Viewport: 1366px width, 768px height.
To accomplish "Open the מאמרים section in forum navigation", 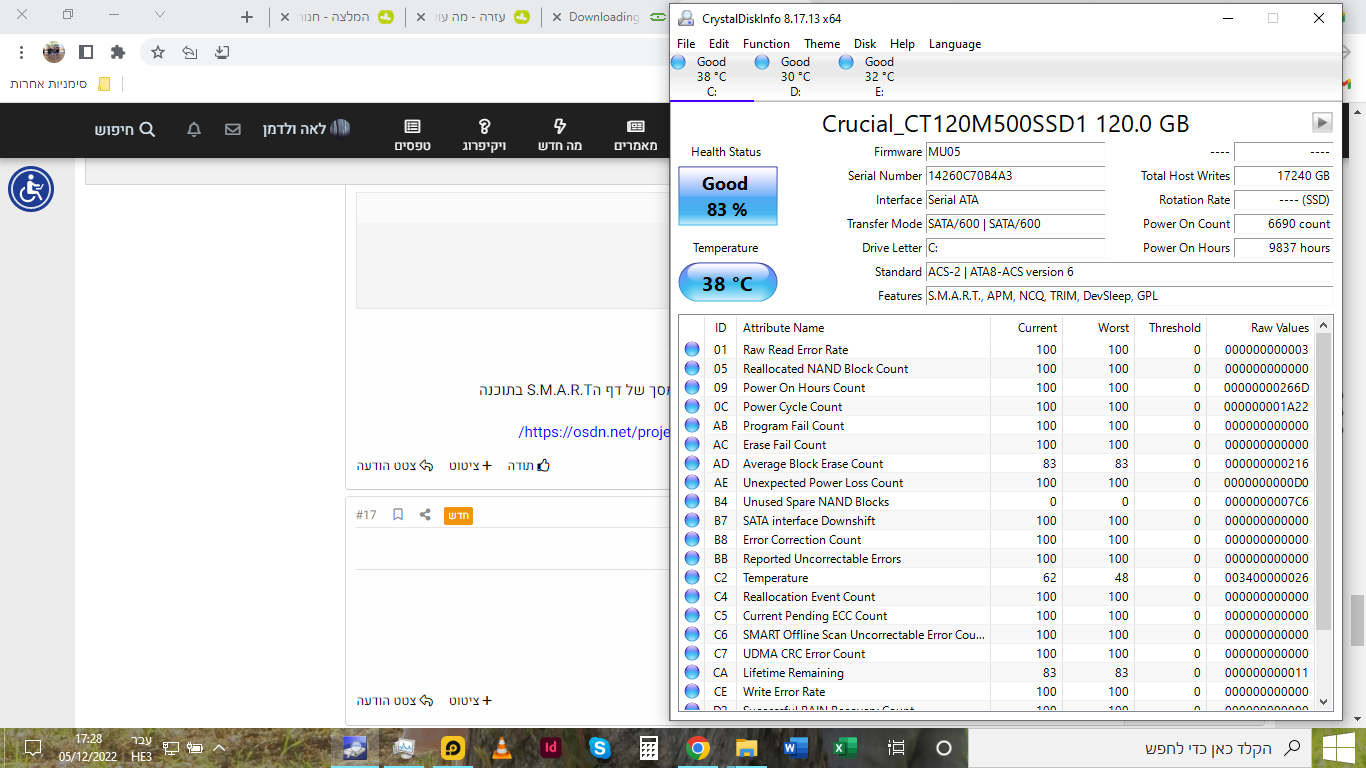I will pos(636,135).
